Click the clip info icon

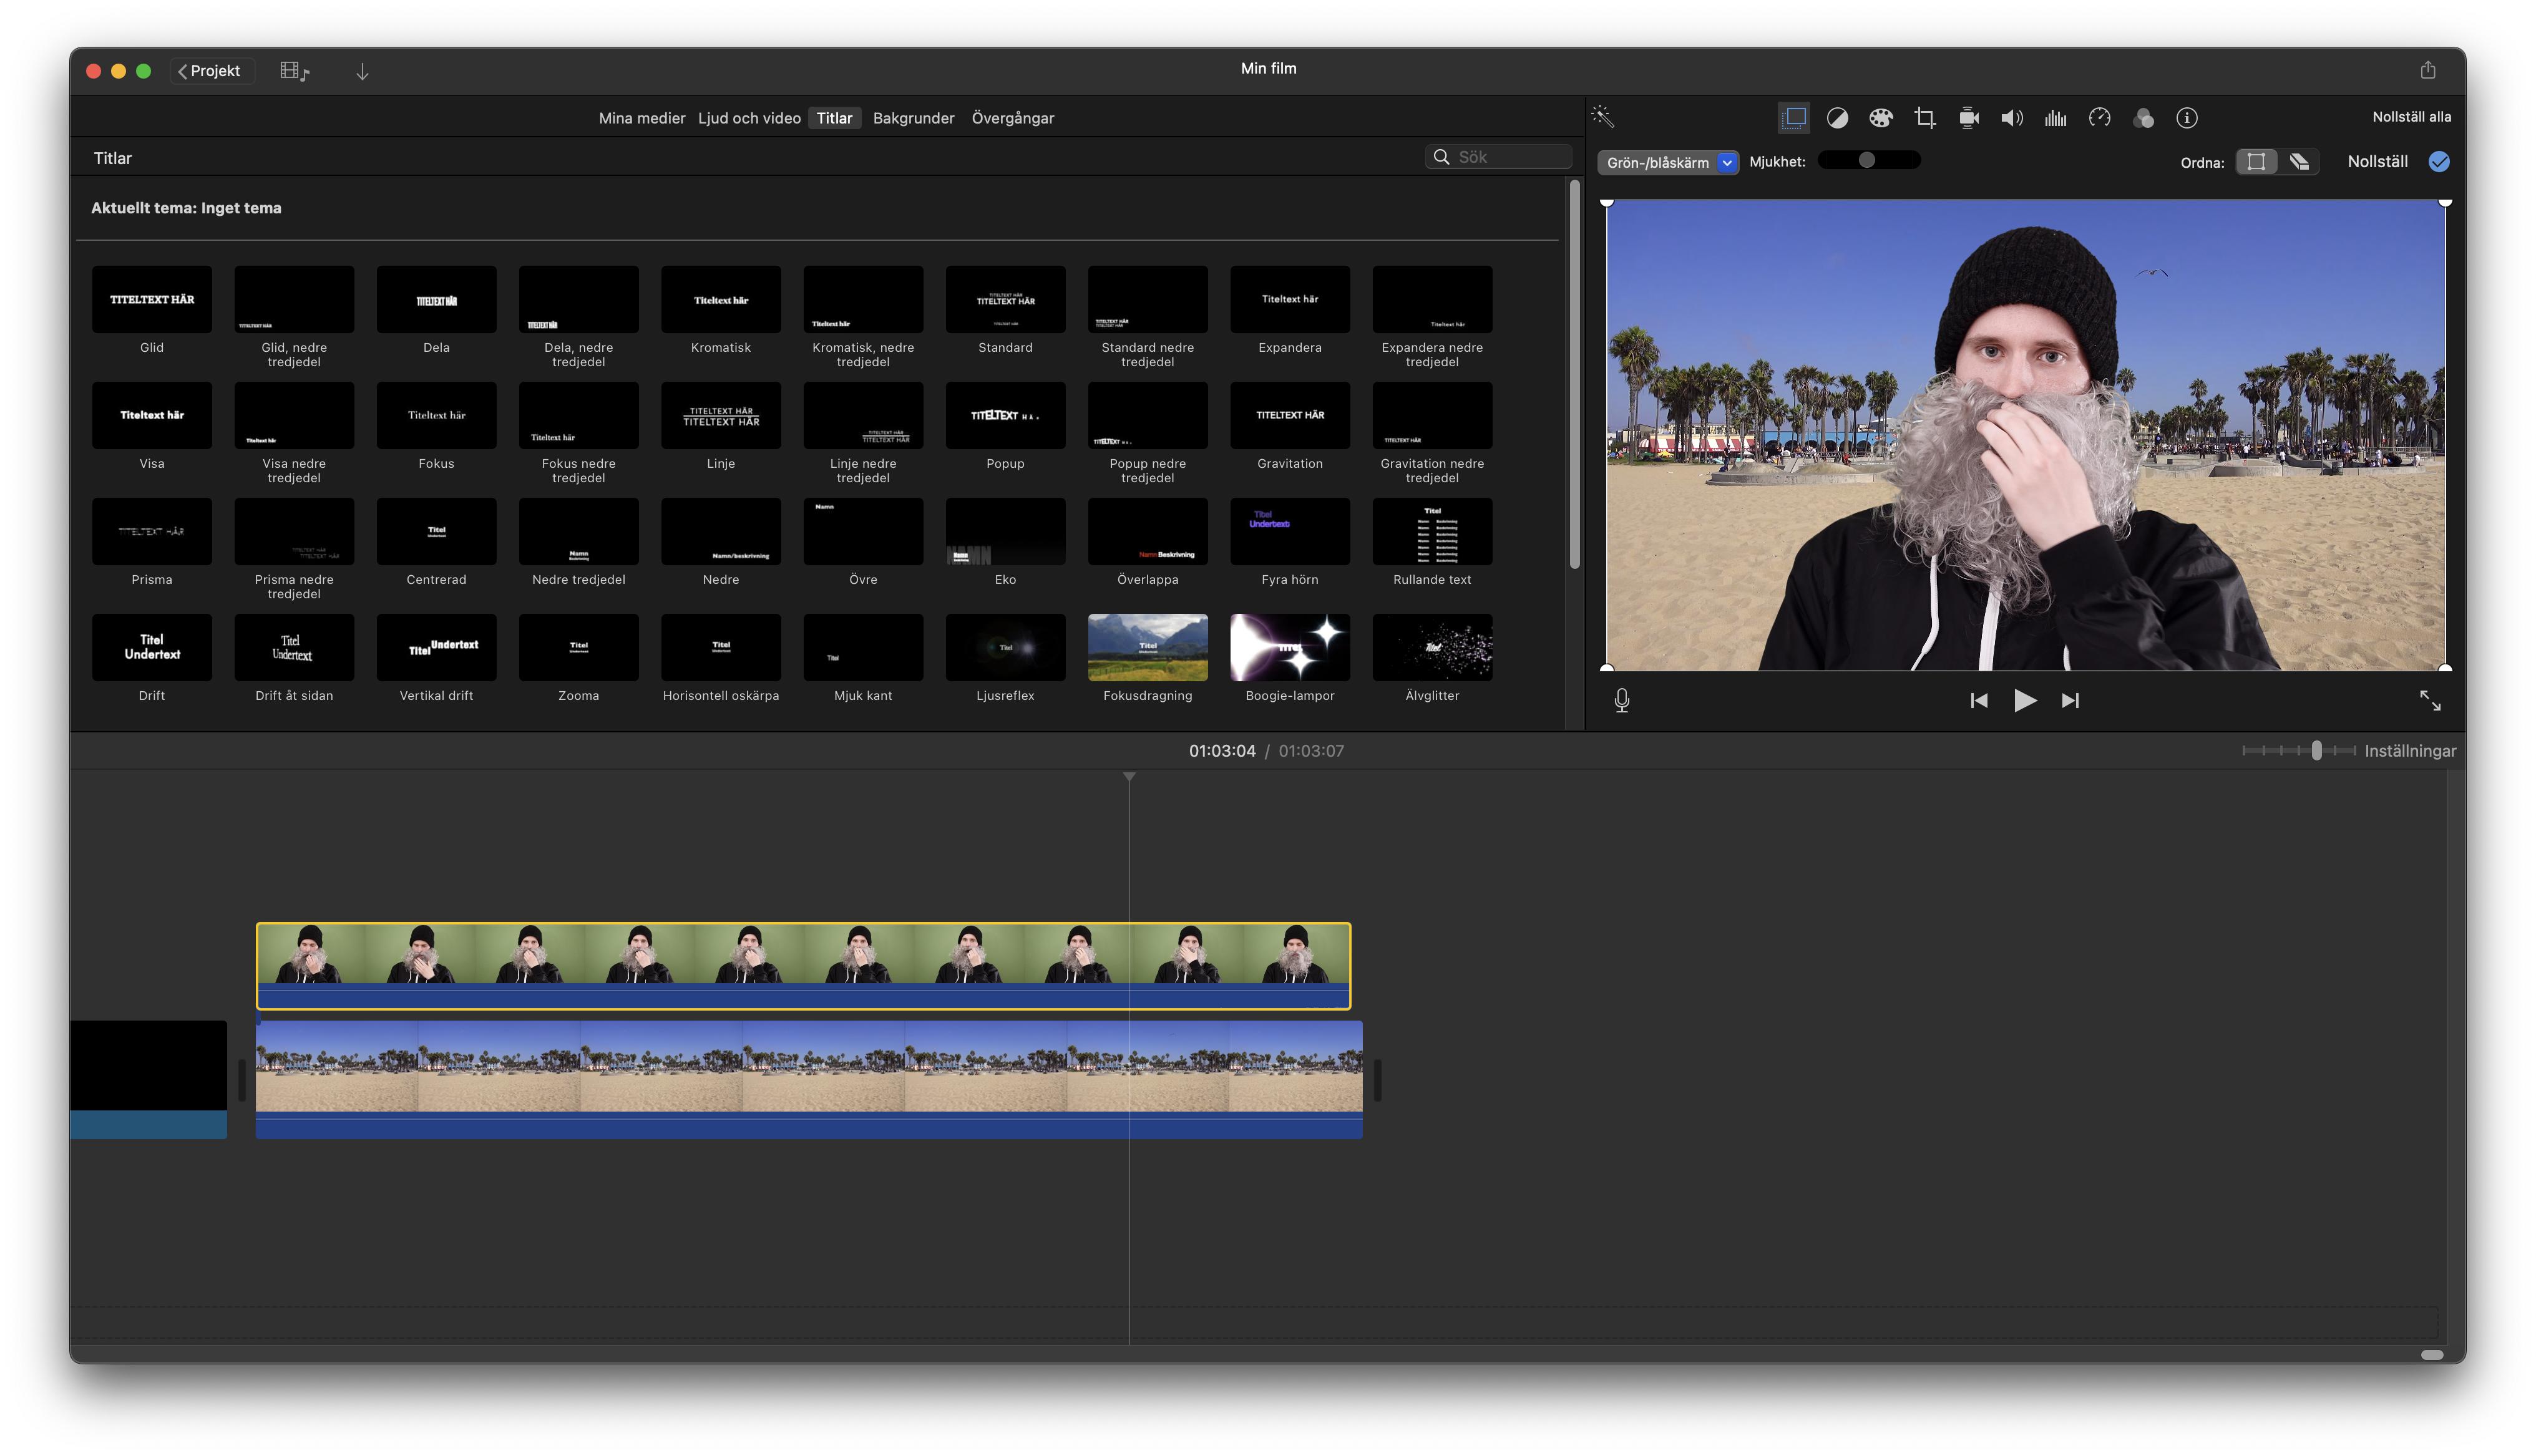click(x=2187, y=118)
